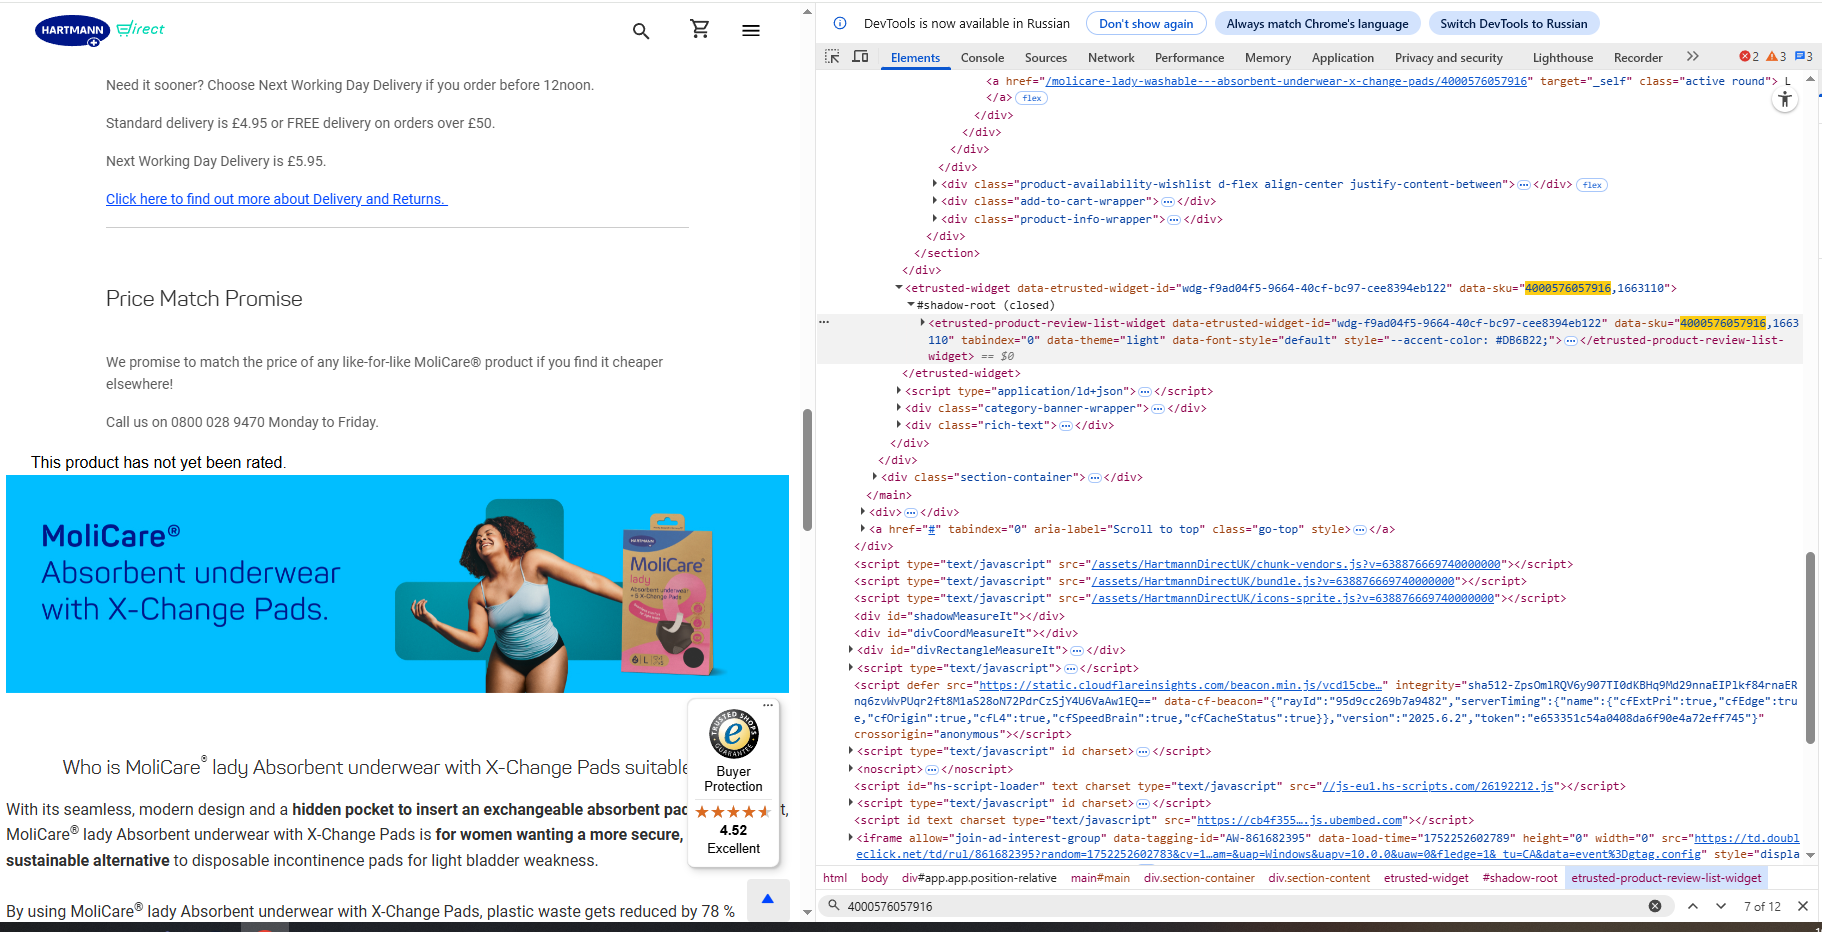Open the Sources tab
The image size is (1822, 932).
tap(1046, 58)
